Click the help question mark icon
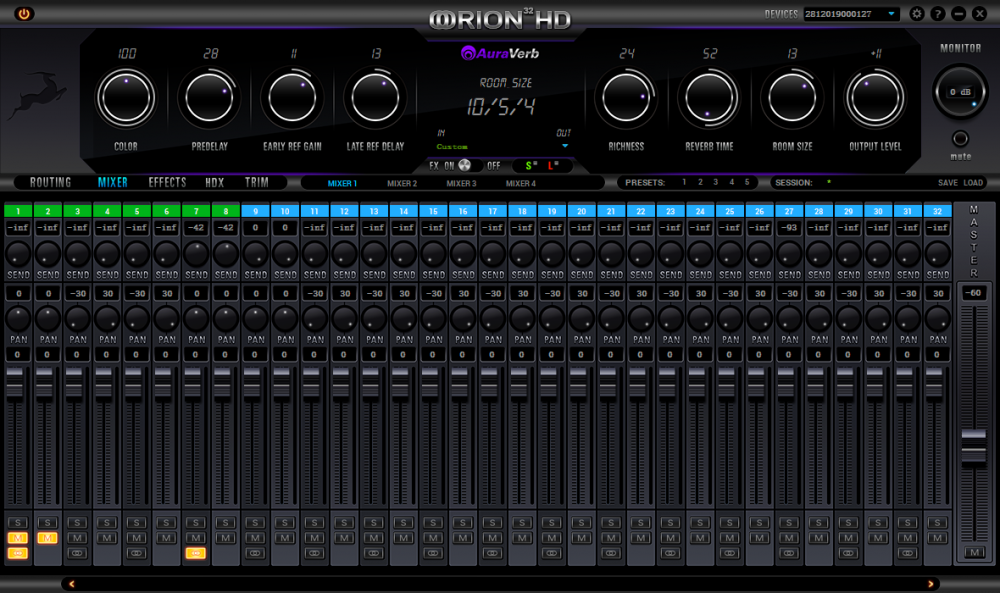This screenshot has width=1000, height=593. coord(937,14)
